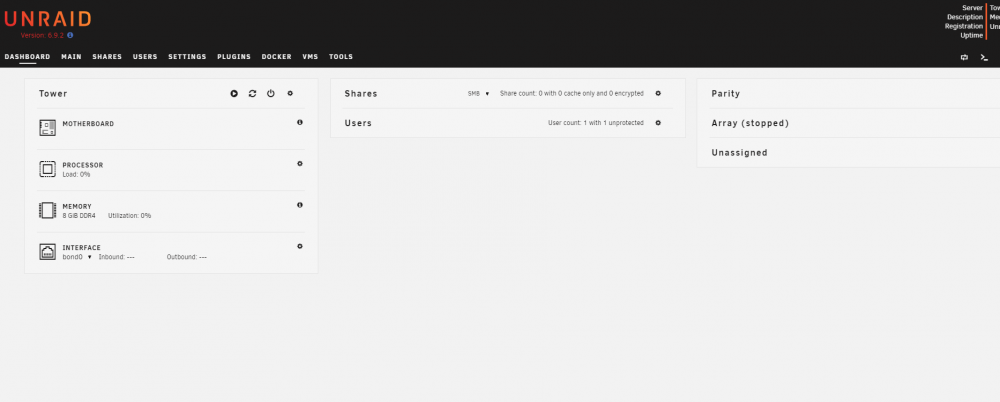
Task: Click 'User count: 1 with 1 unprotected'
Action: tap(596, 123)
